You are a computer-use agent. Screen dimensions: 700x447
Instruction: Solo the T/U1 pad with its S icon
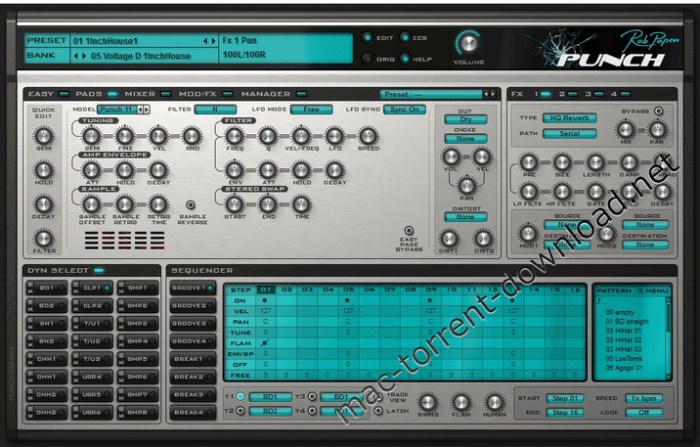(x=75, y=320)
